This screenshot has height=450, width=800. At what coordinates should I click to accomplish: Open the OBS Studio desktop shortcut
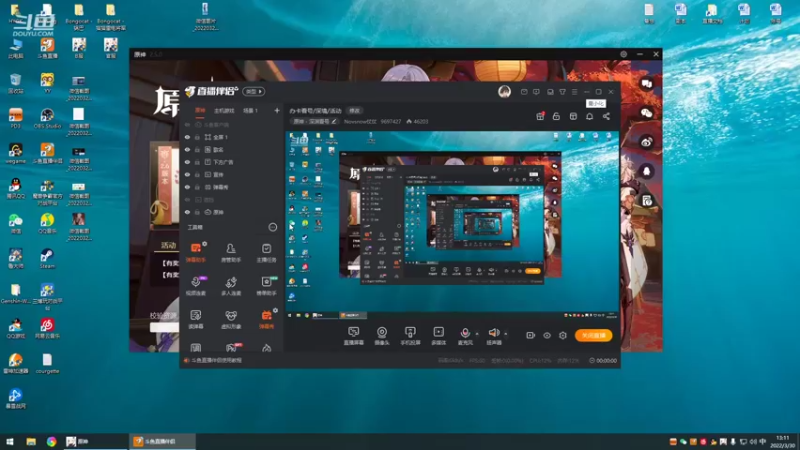pos(47,118)
